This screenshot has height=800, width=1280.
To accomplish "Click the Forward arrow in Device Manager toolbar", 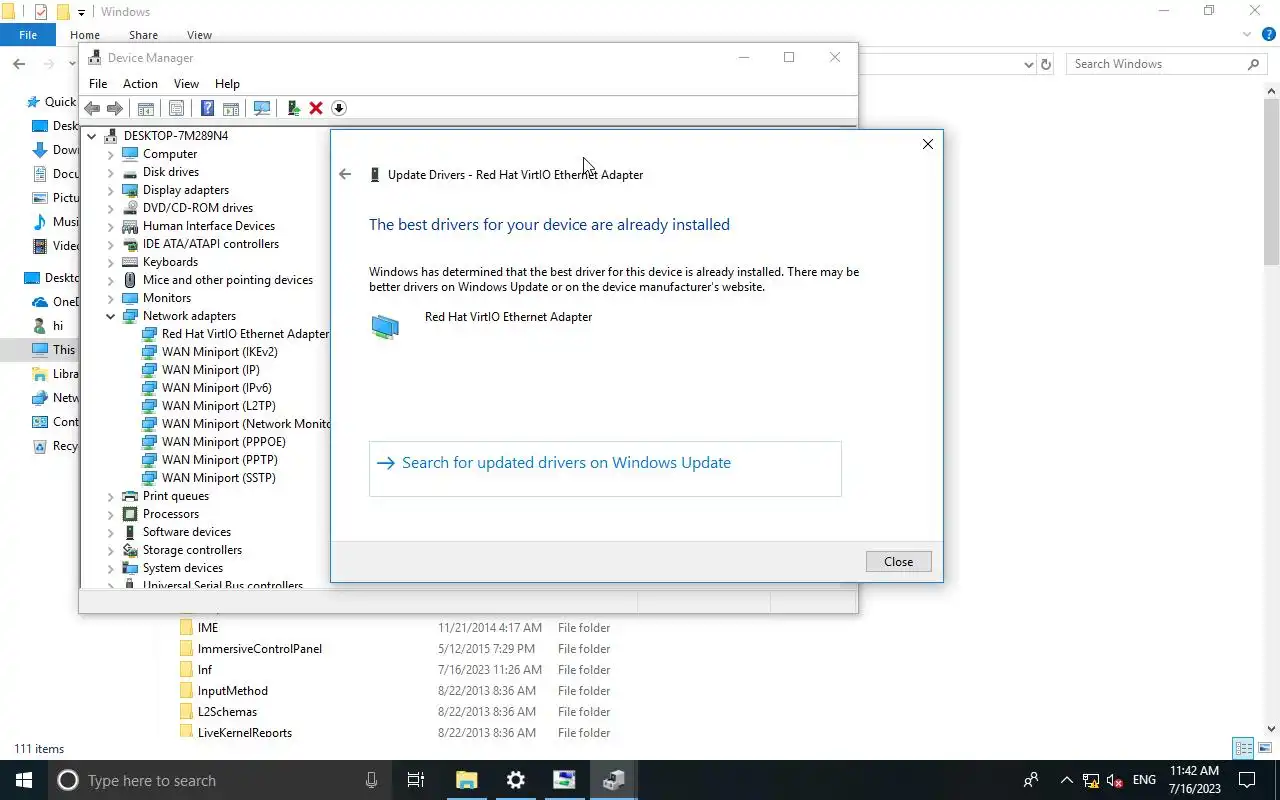I will [x=115, y=108].
